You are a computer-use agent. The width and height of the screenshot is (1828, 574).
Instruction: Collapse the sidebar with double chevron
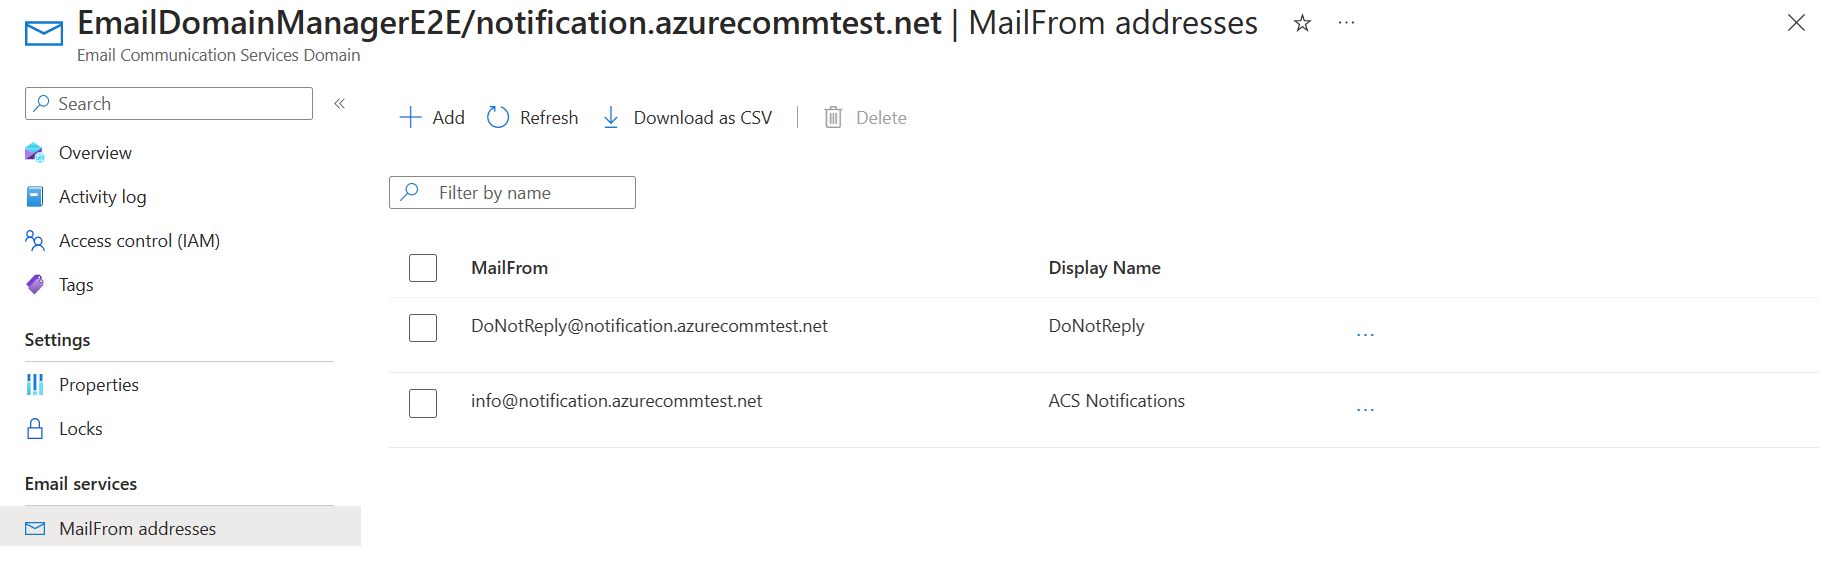[x=340, y=104]
